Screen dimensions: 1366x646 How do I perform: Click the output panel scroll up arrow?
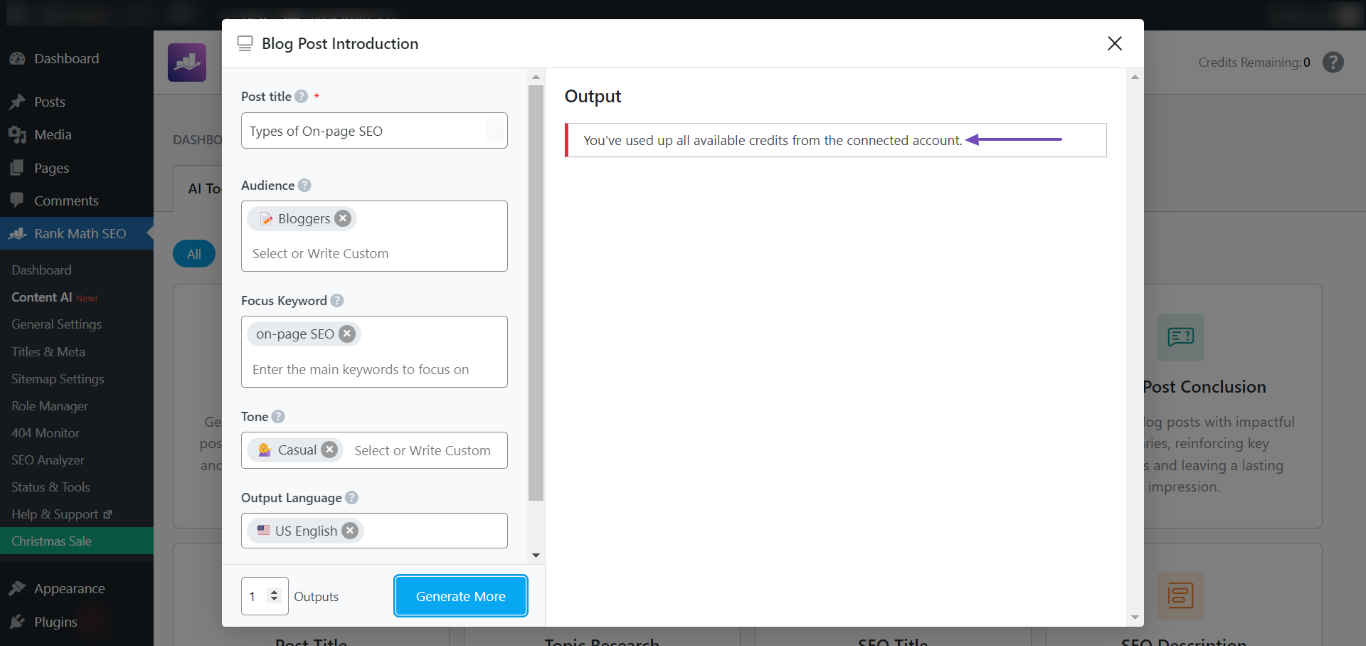[x=1135, y=77]
